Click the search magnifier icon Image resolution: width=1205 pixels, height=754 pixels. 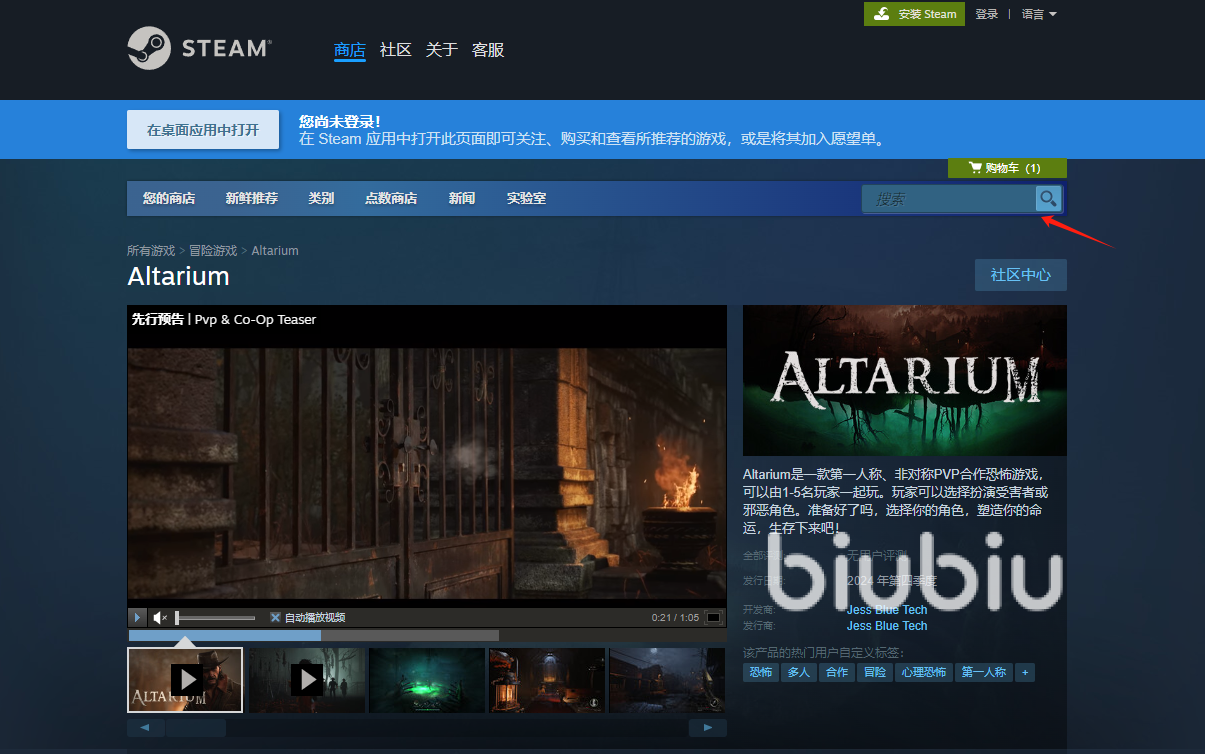1047,198
